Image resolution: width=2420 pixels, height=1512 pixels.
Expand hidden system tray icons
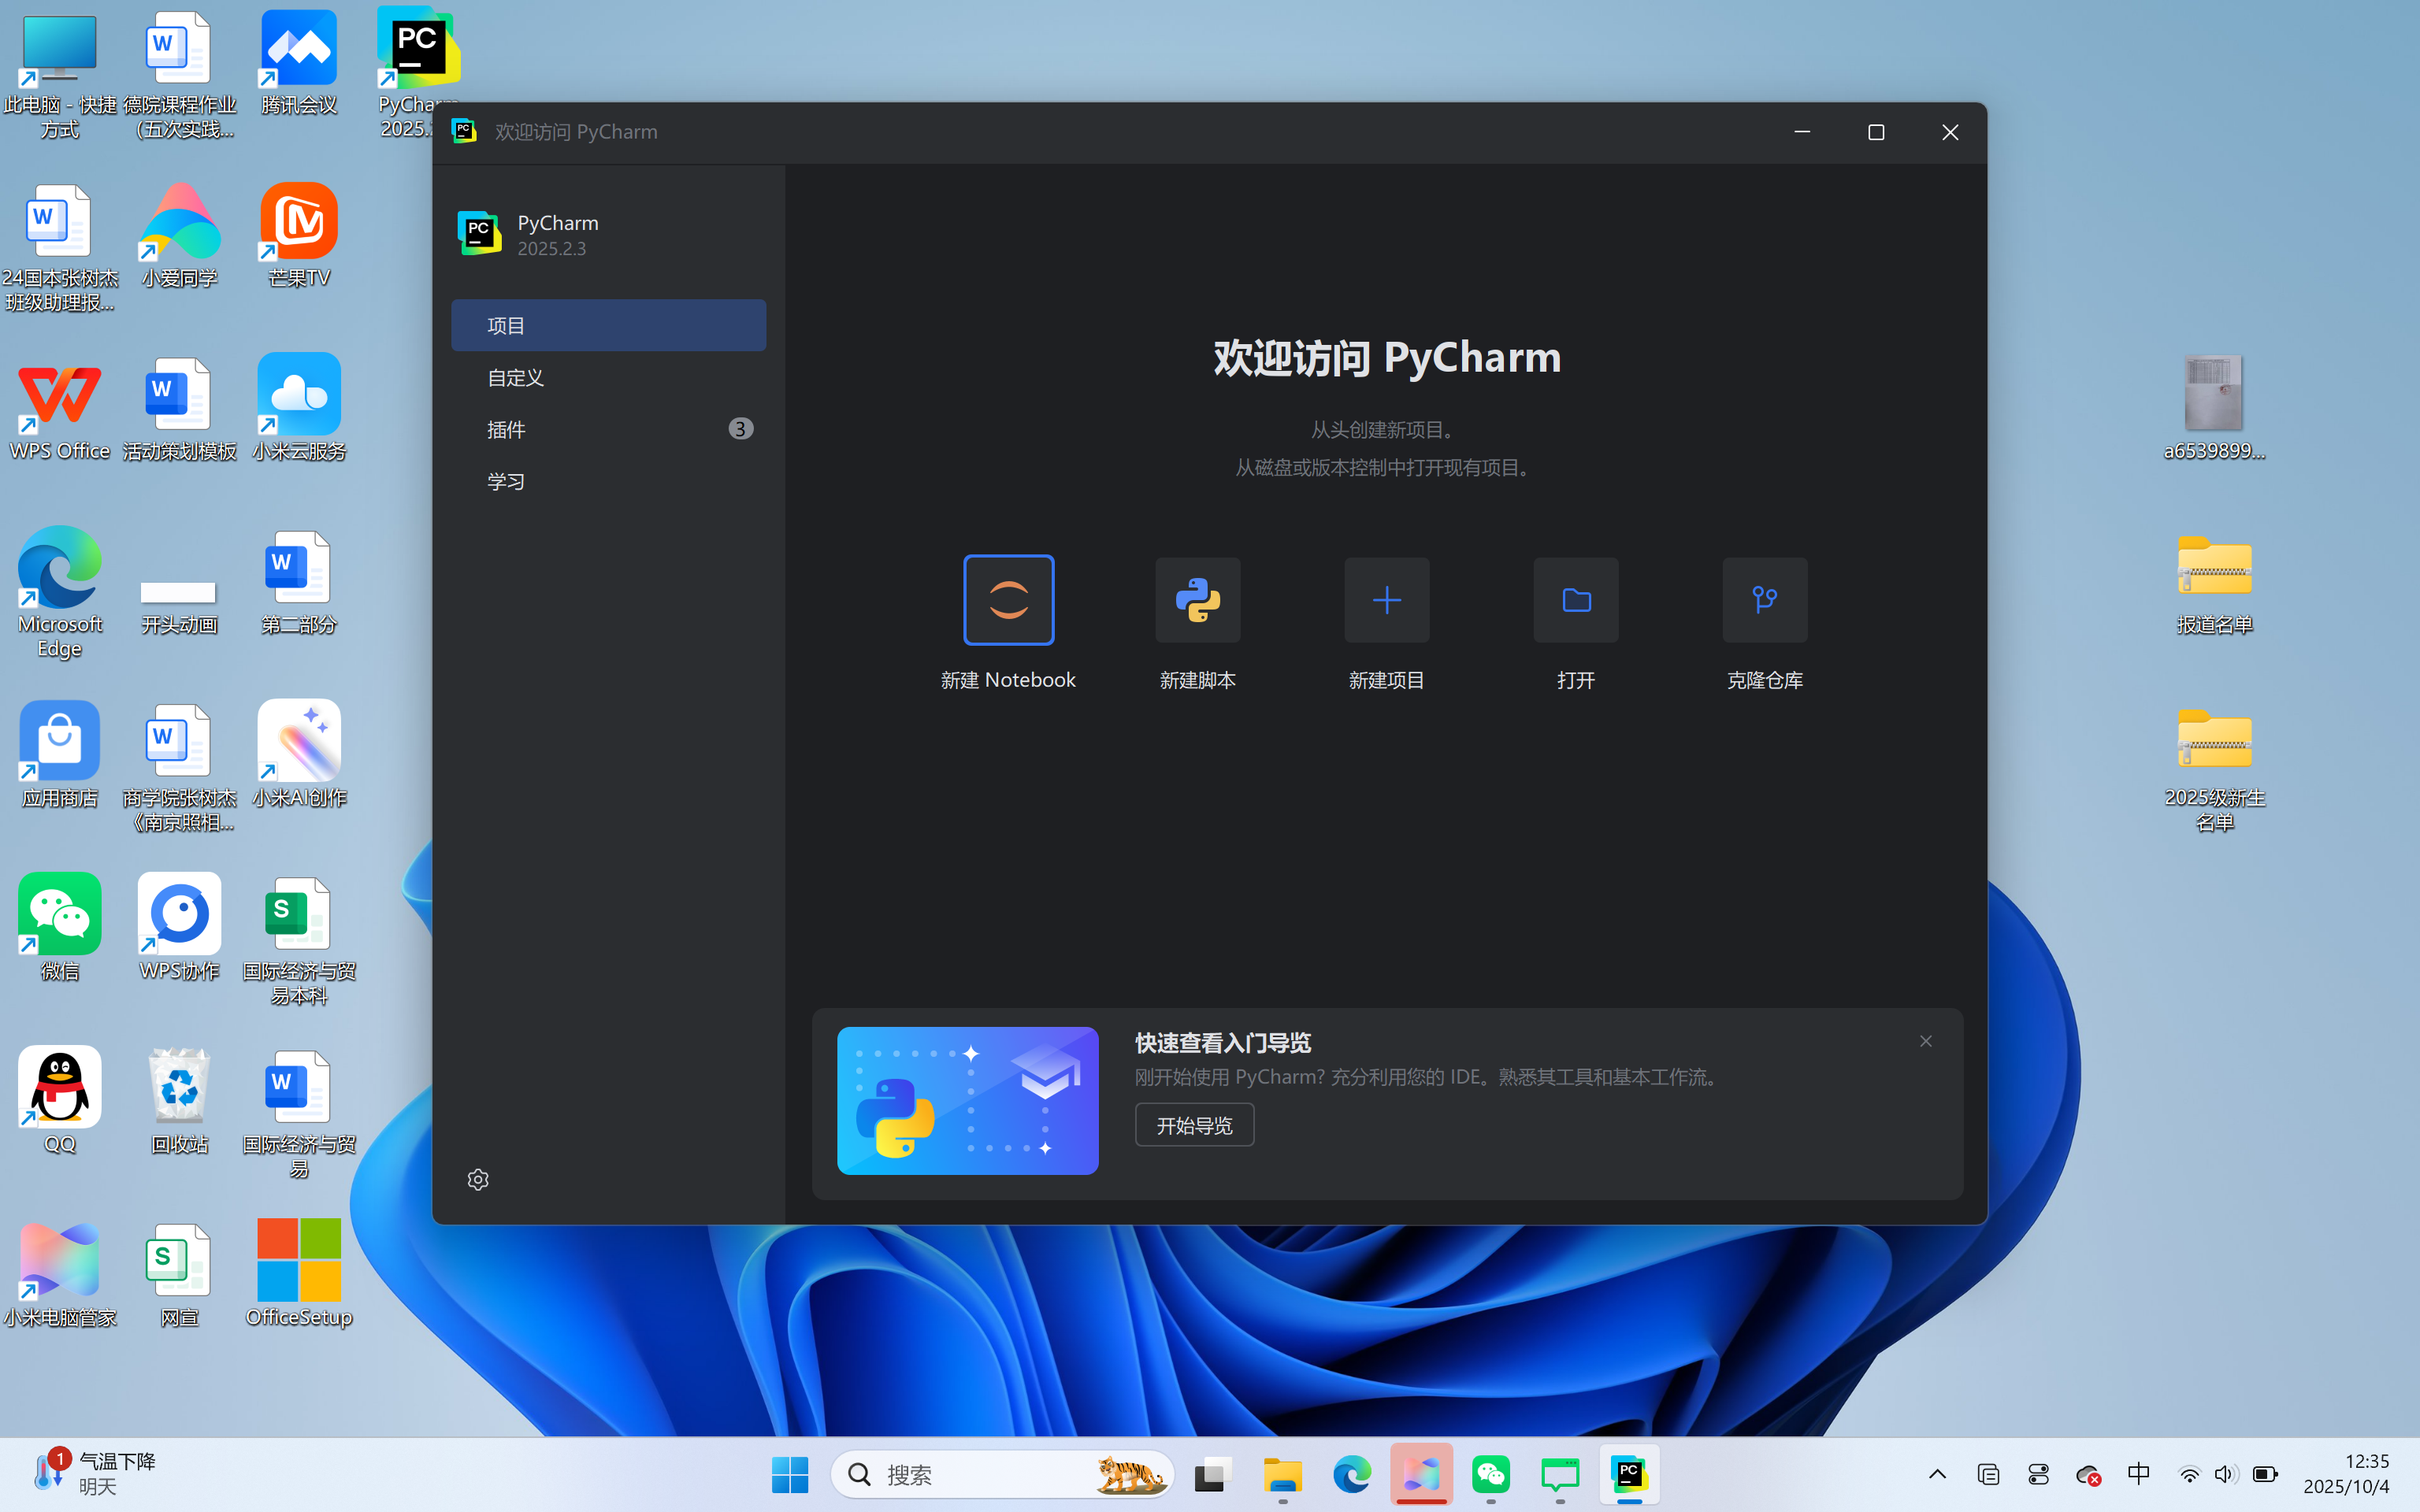coord(1936,1474)
